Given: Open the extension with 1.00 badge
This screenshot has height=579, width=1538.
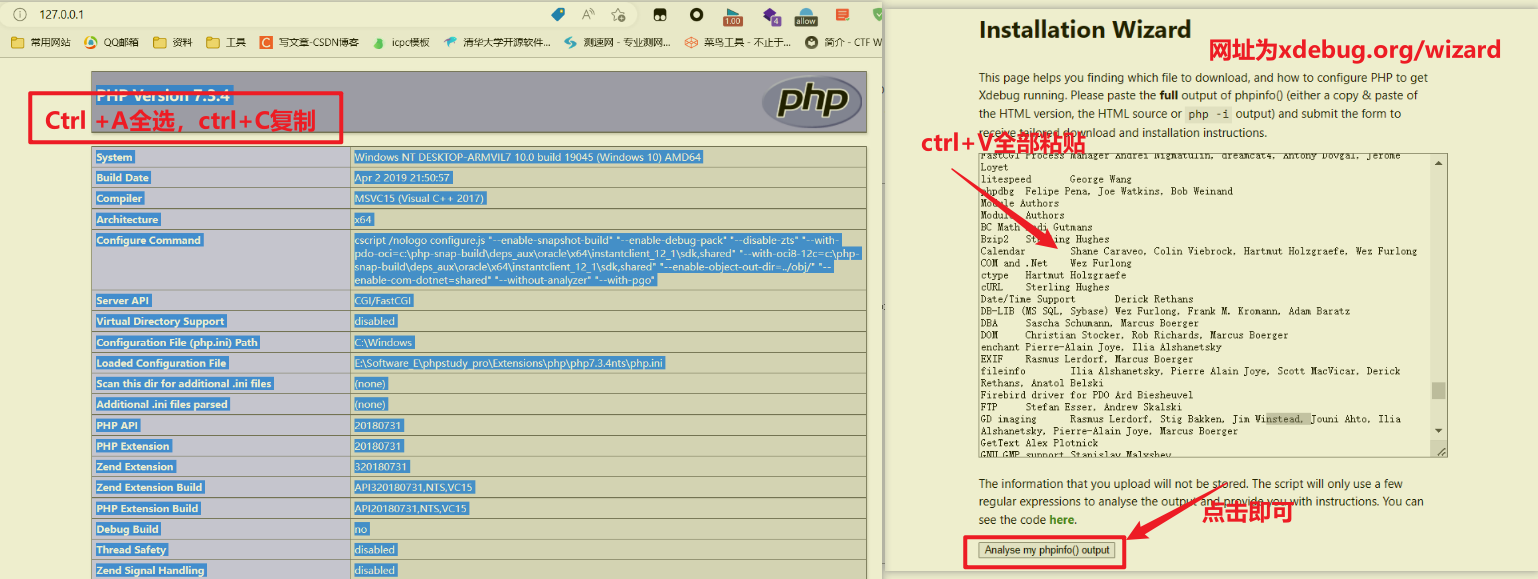Looking at the screenshot, I should click(733, 16).
